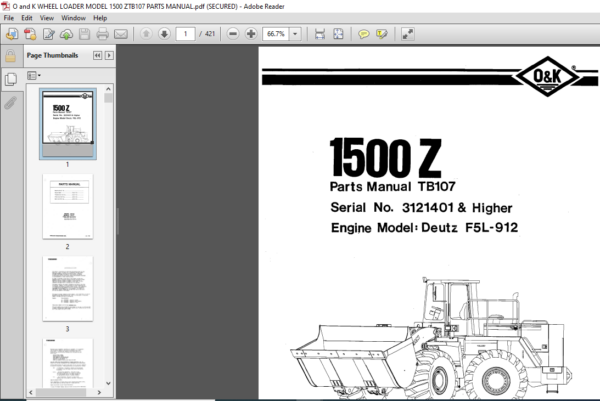Open the Window menu
Viewport: 600px width, 401px height.
coord(73,18)
